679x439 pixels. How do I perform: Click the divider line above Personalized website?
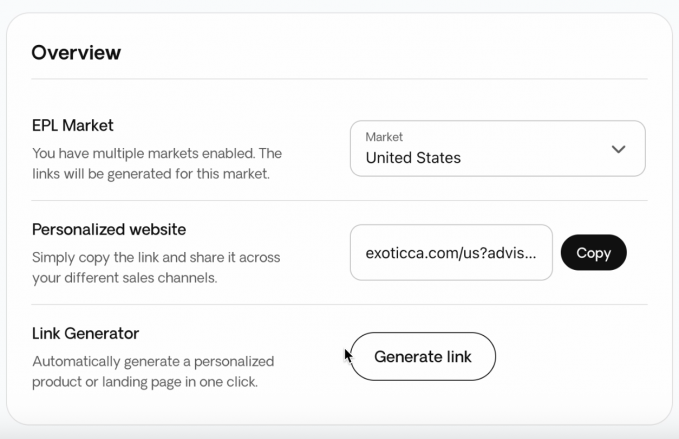[x=339, y=201]
